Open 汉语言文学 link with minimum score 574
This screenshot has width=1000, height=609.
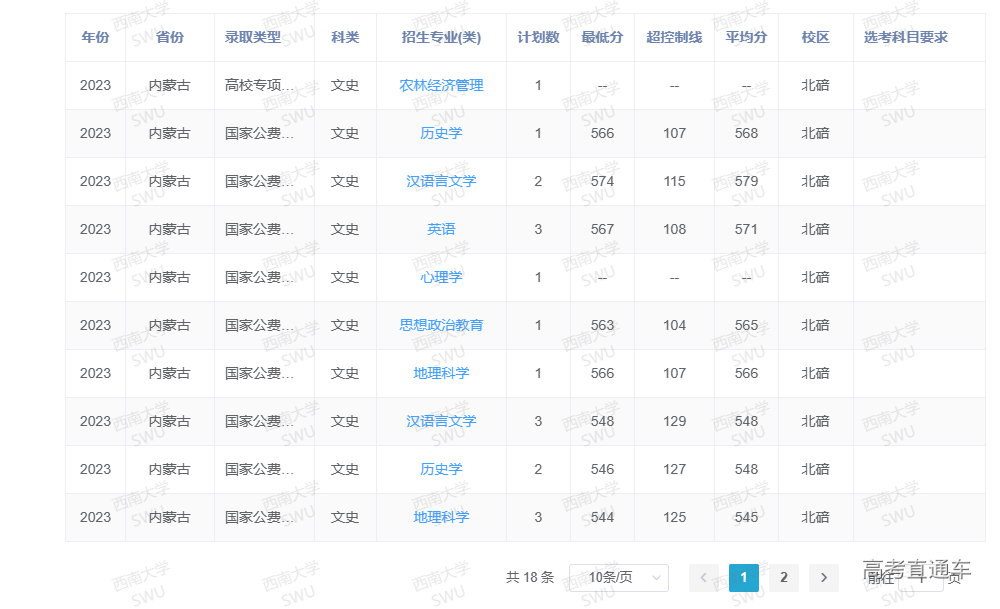[441, 182]
